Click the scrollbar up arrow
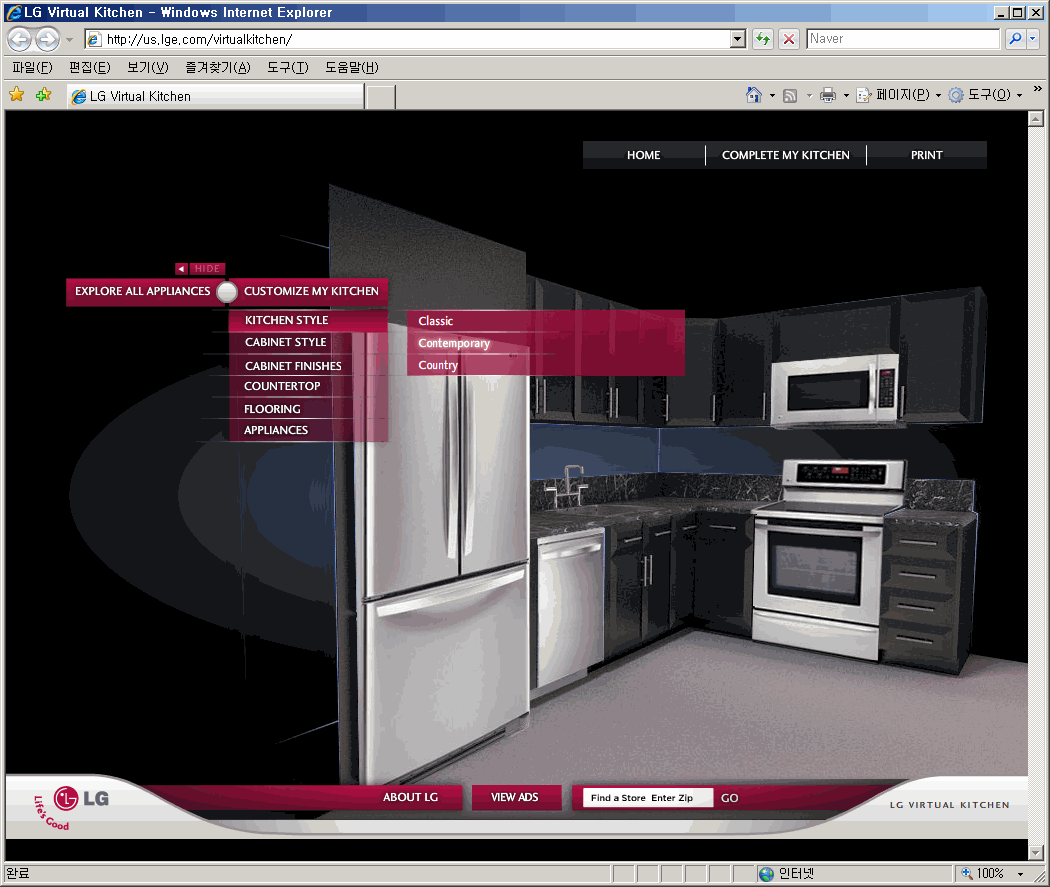Image resolution: width=1050 pixels, height=887 pixels. click(1035, 119)
